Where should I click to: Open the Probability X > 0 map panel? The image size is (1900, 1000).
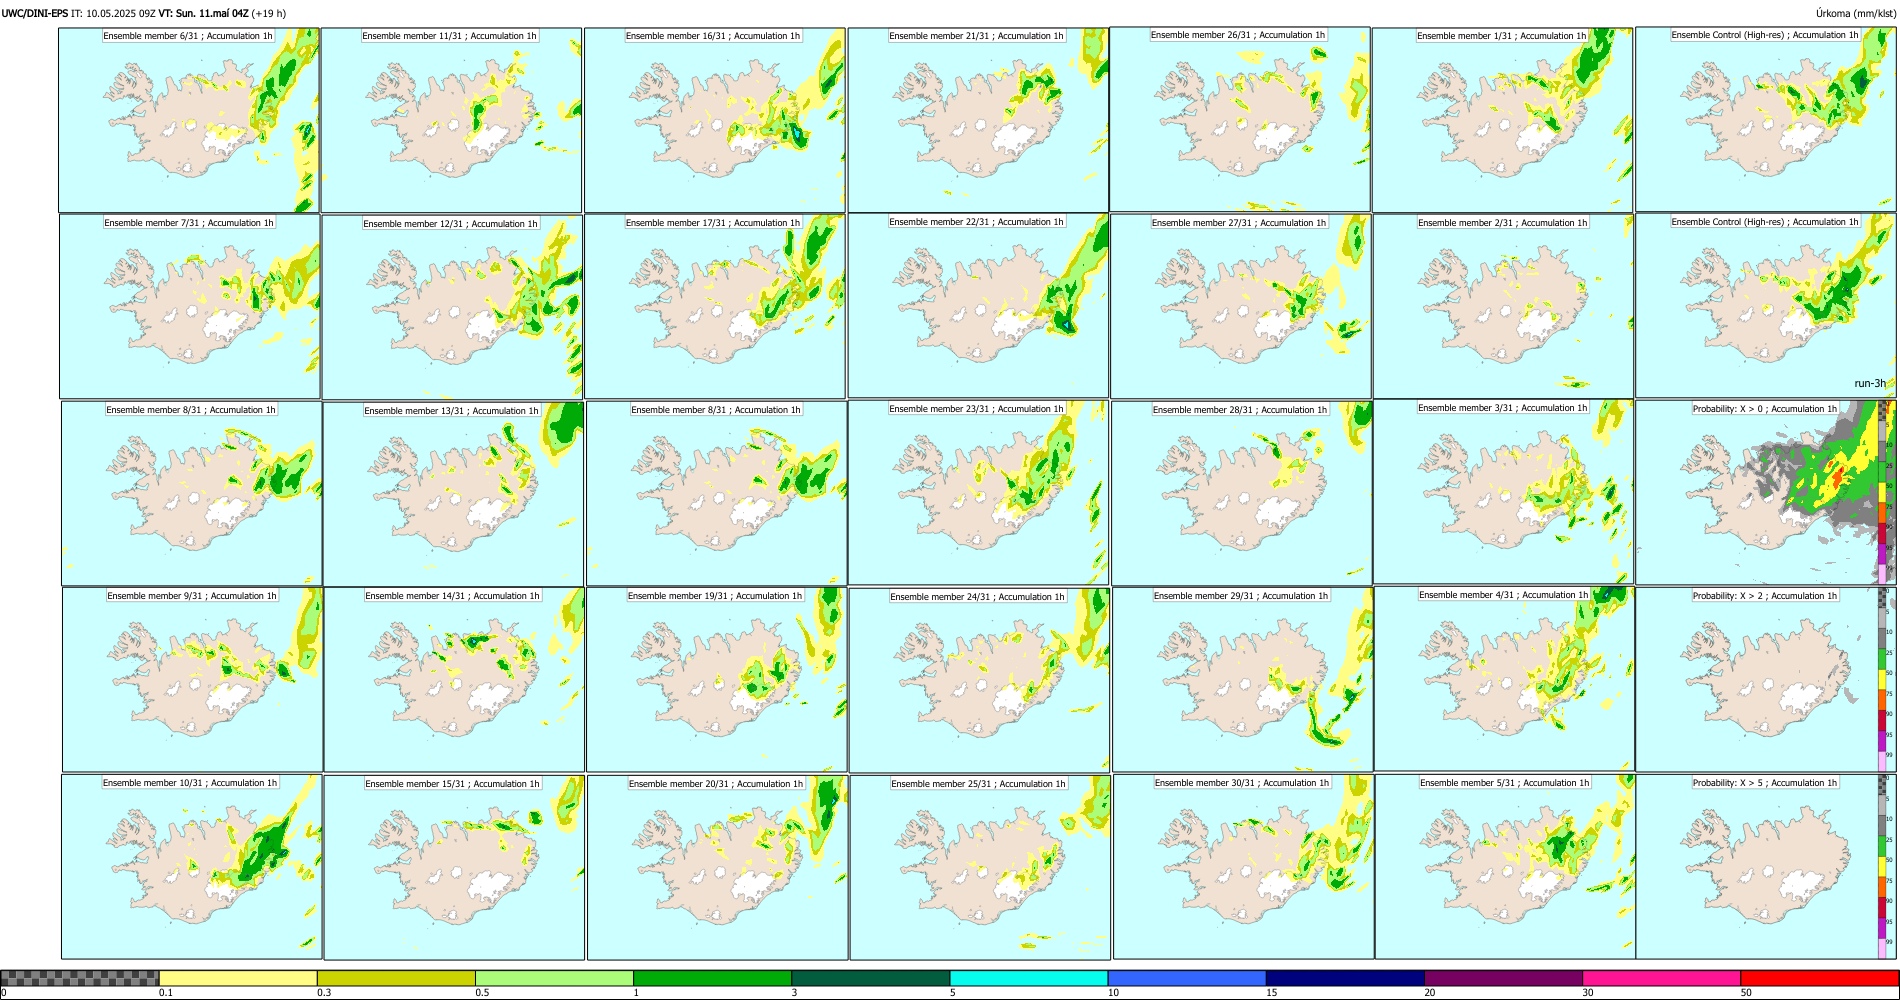pos(1766,493)
